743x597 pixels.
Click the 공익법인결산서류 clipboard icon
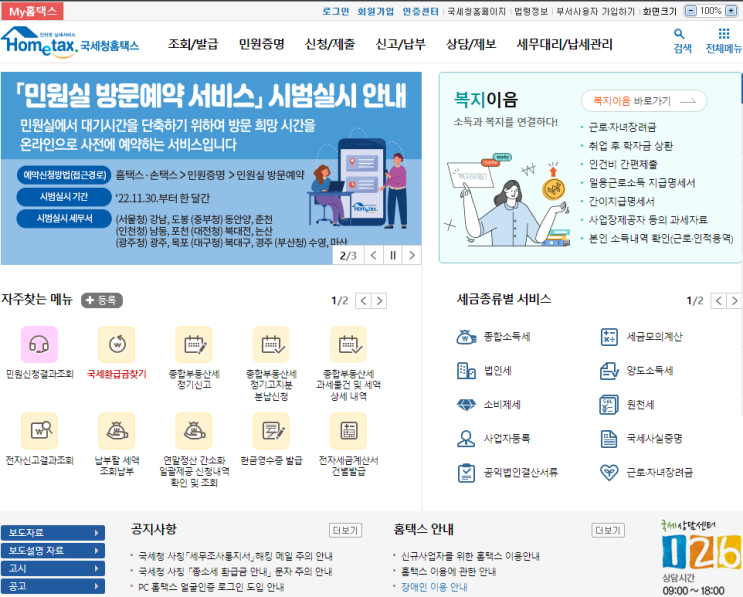pos(466,472)
